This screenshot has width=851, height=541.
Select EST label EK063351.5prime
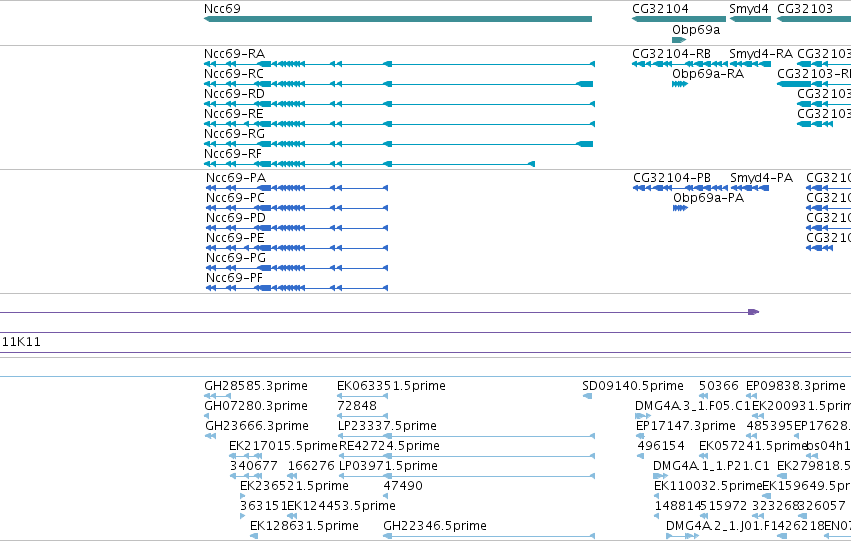coord(391,386)
